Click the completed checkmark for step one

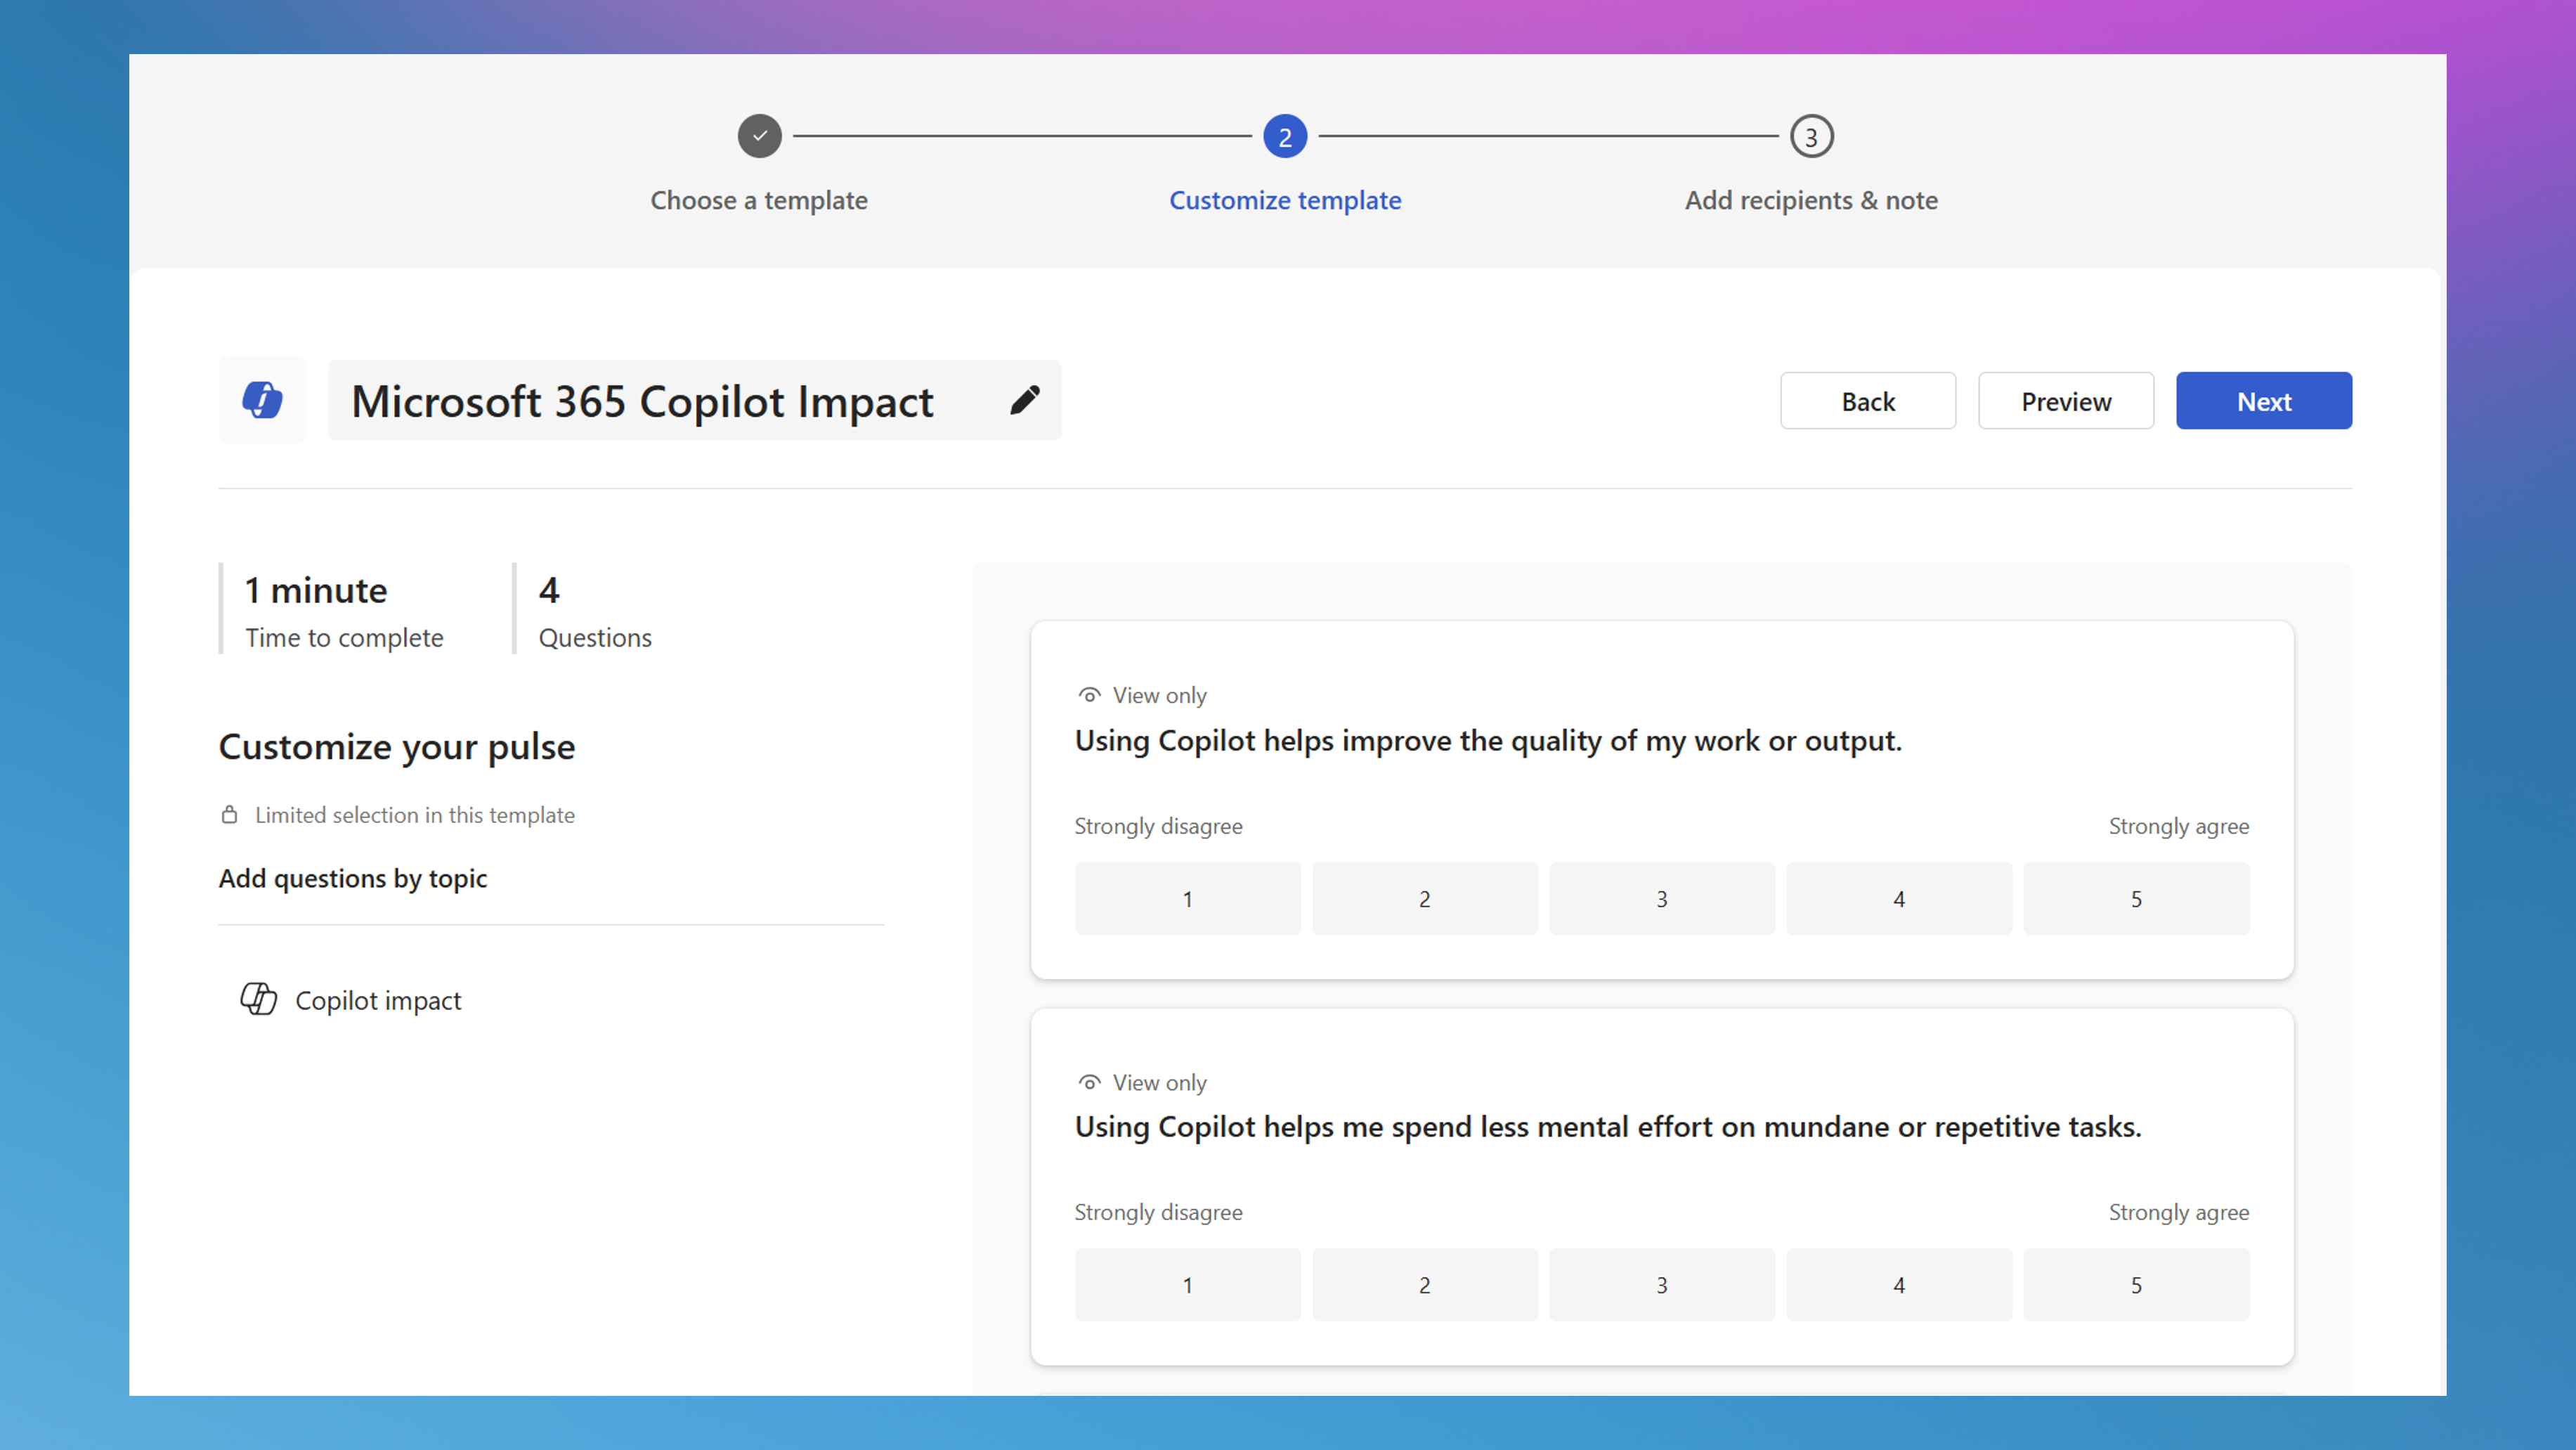pyautogui.click(x=759, y=136)
